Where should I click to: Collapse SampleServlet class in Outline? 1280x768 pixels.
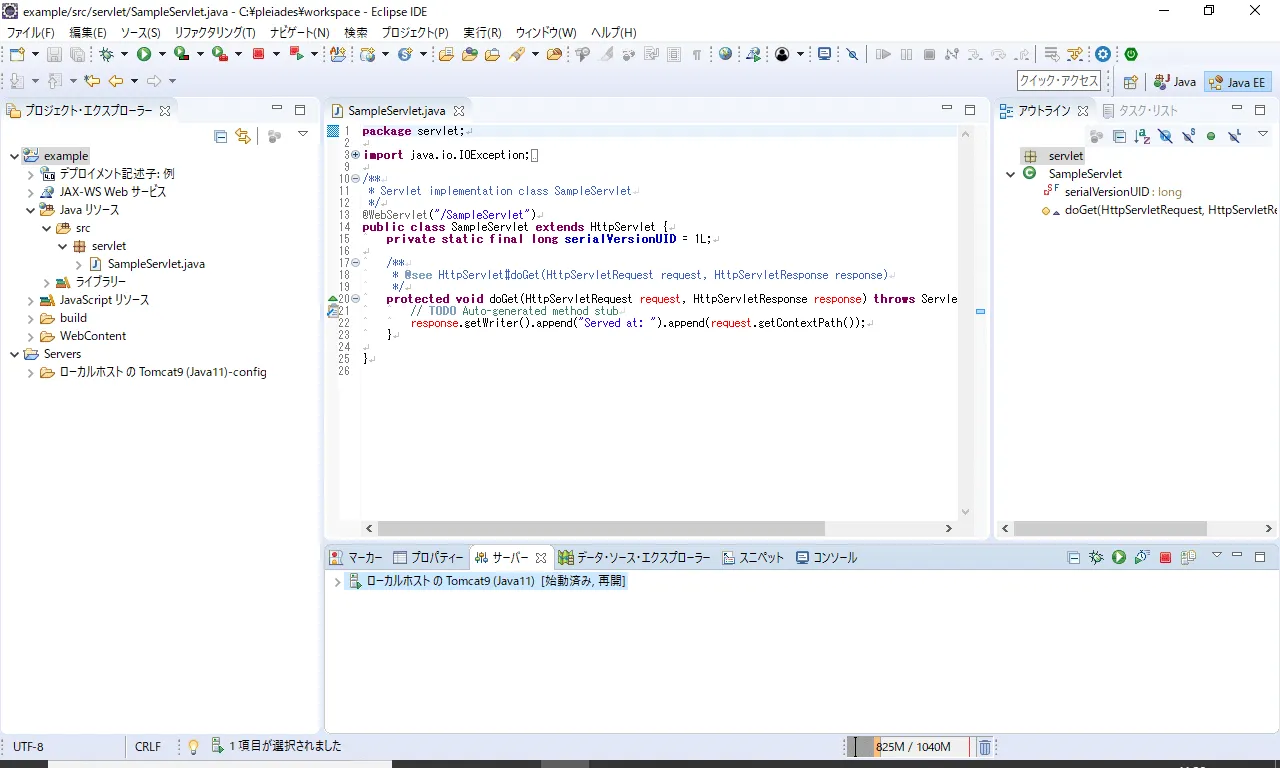[x=1011, y=174]
